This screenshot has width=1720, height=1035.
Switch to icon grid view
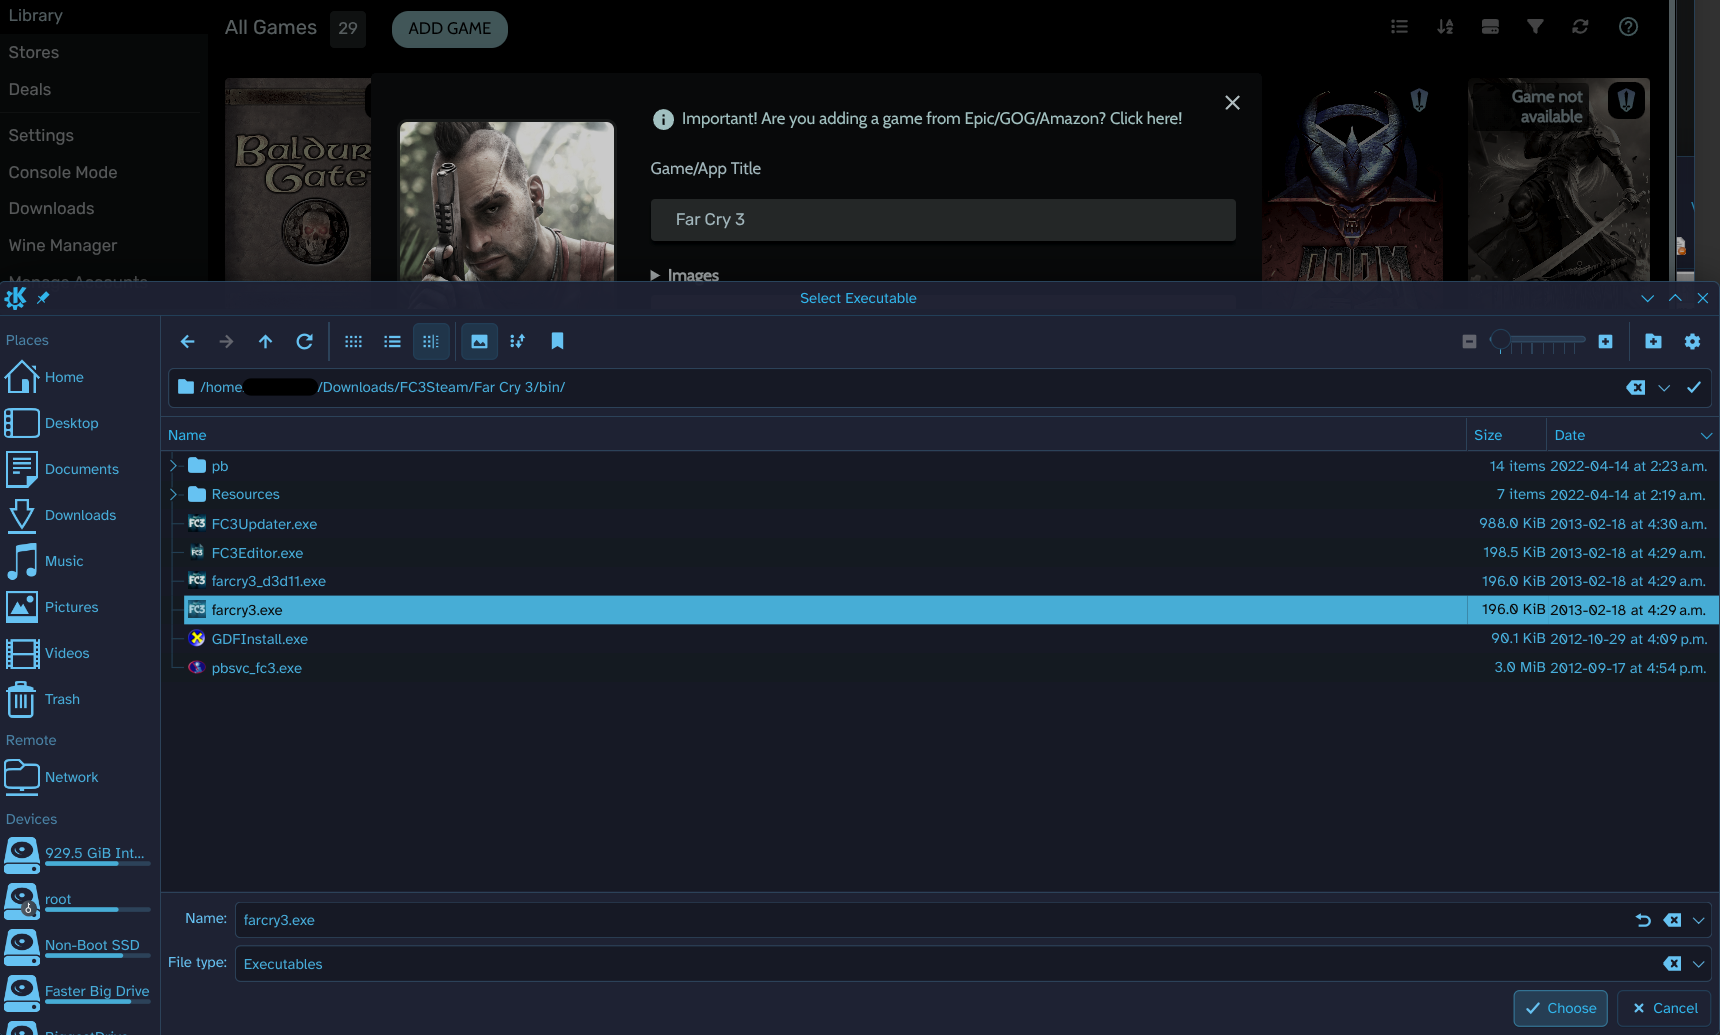(x=353, y=342)
